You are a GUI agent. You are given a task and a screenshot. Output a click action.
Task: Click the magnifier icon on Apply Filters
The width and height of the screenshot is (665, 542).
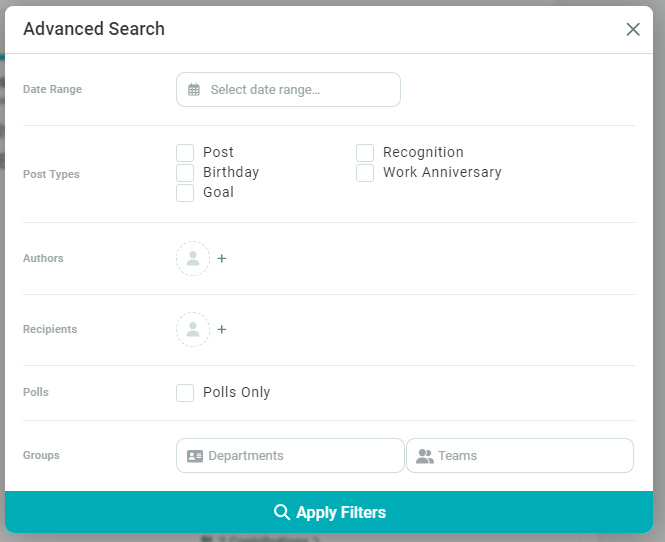282,513
